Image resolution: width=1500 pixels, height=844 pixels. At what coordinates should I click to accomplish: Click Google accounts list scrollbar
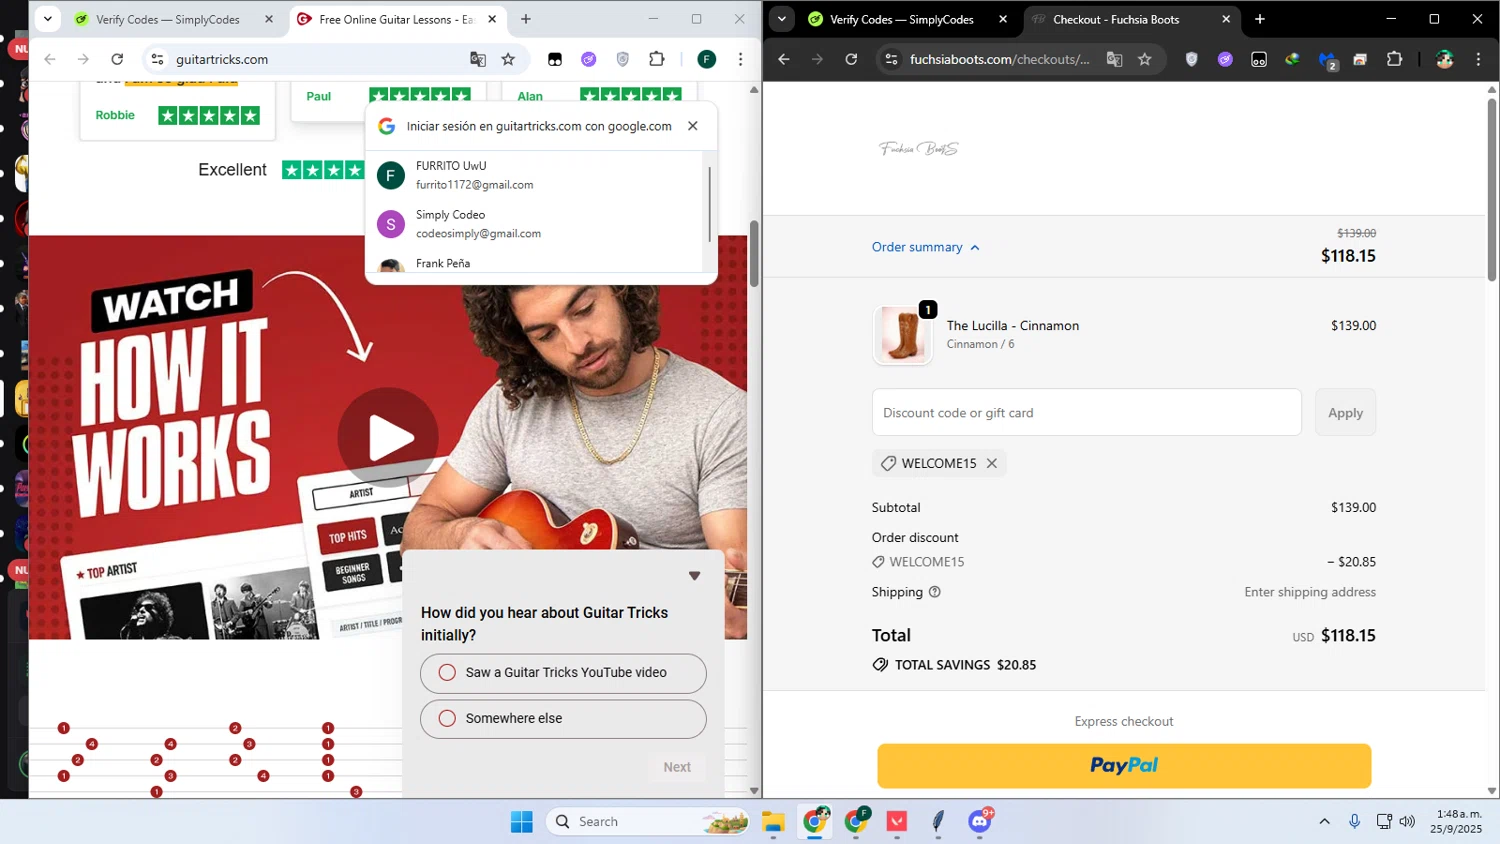point(710,204)
